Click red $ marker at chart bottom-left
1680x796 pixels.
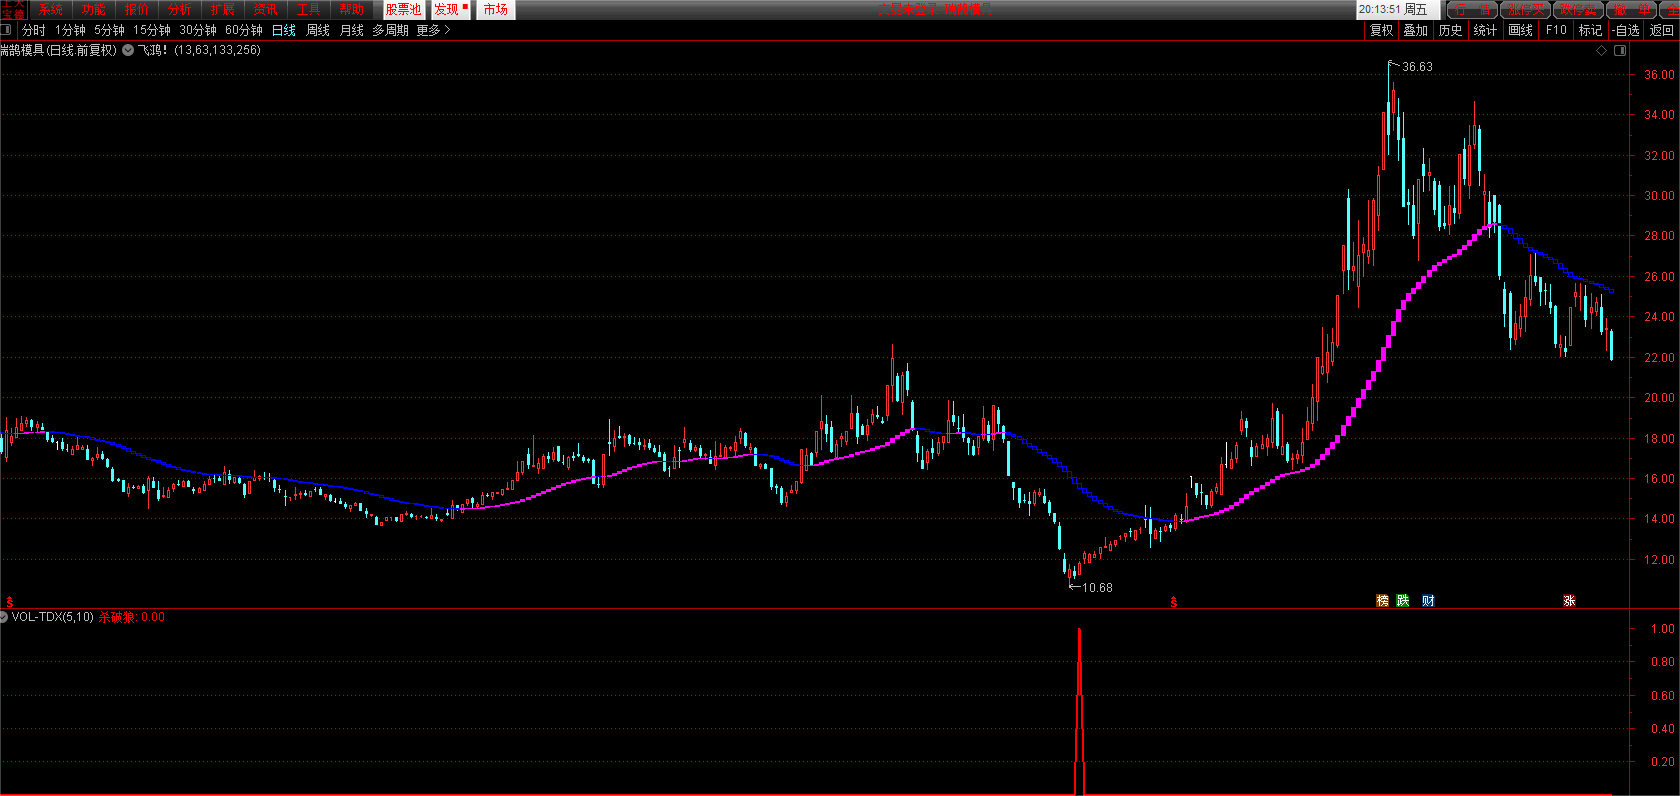click(x=10, y=602)
